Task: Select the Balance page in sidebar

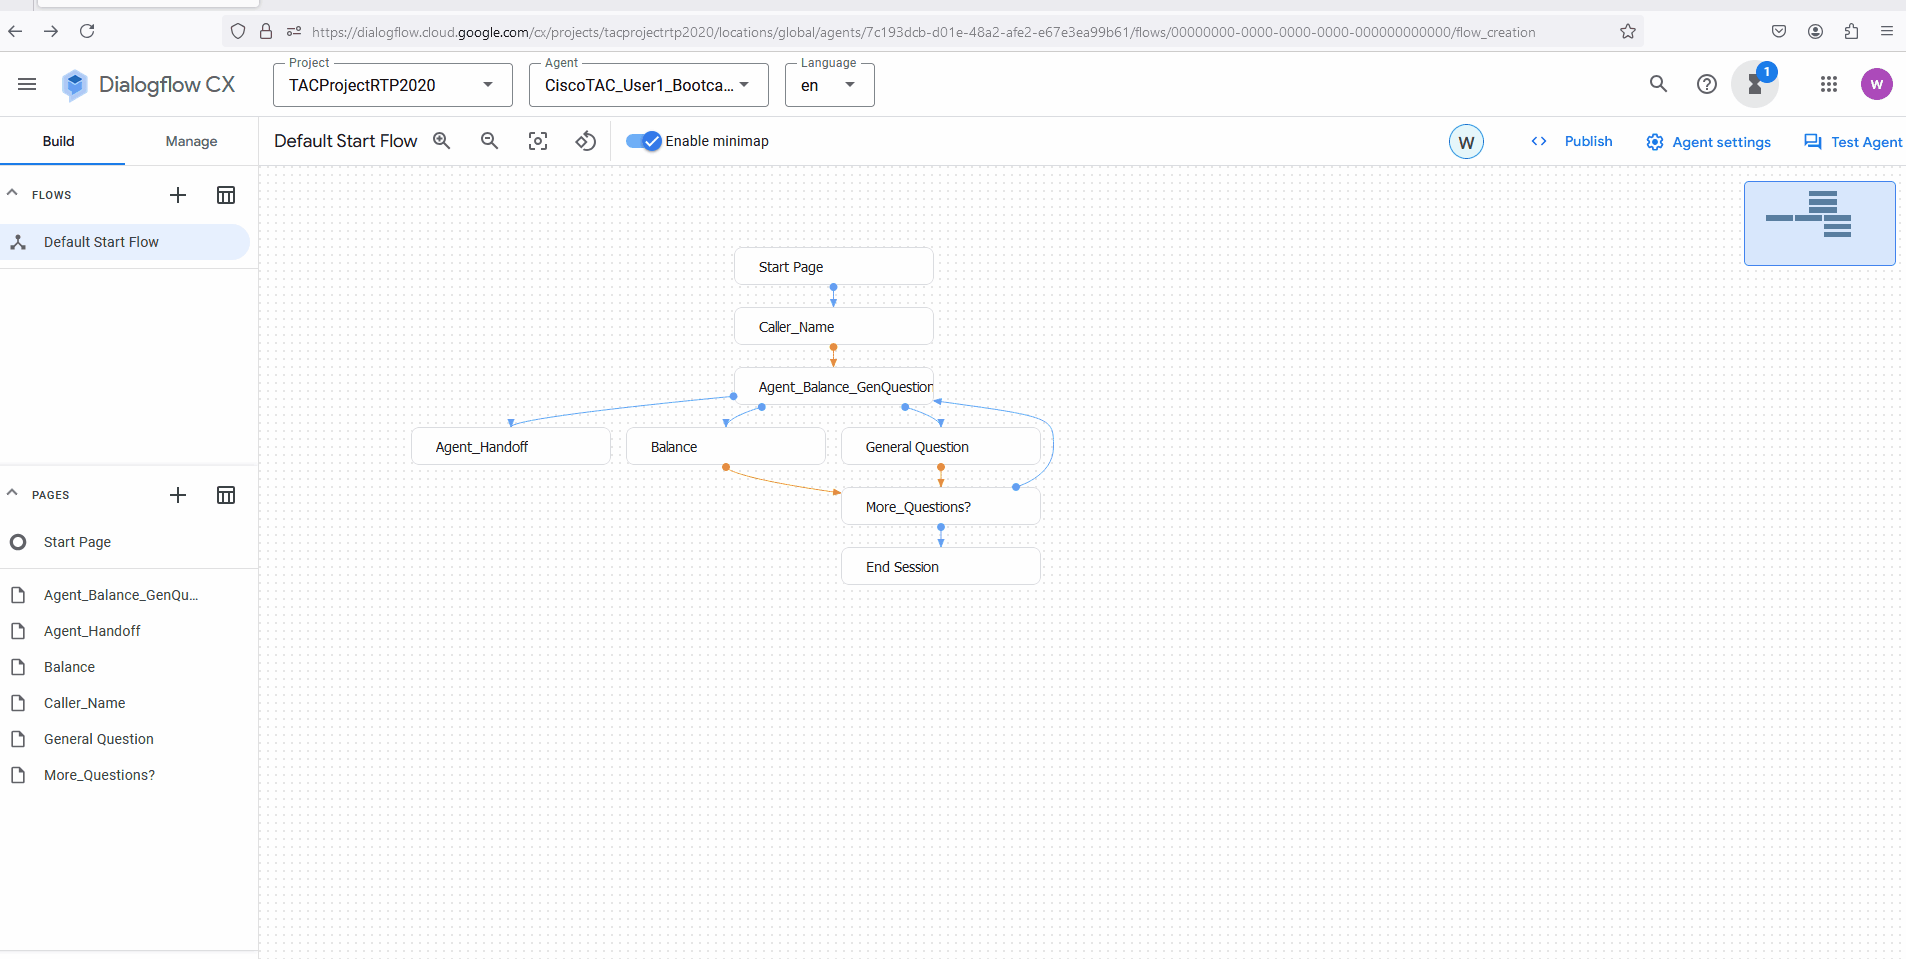Action: coord(69,667)
